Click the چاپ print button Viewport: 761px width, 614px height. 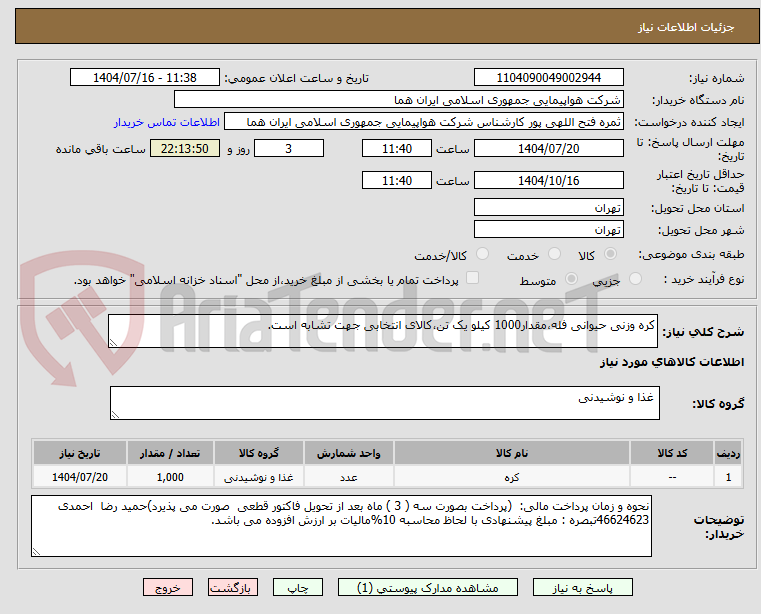[x=298, y=587]
